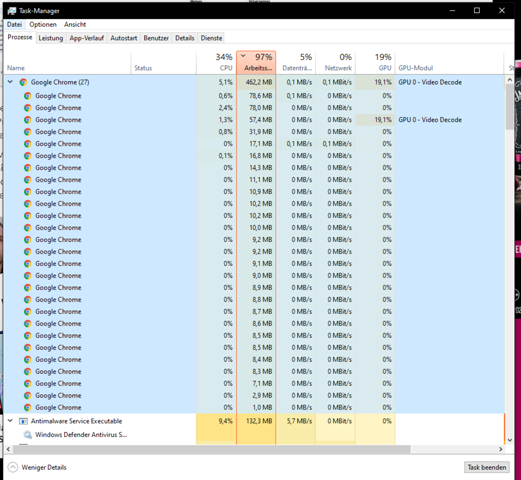Sort by the Datenträger column header
Image resolution: width=521 pixels, height=480 pixels.
coord(296,62)
